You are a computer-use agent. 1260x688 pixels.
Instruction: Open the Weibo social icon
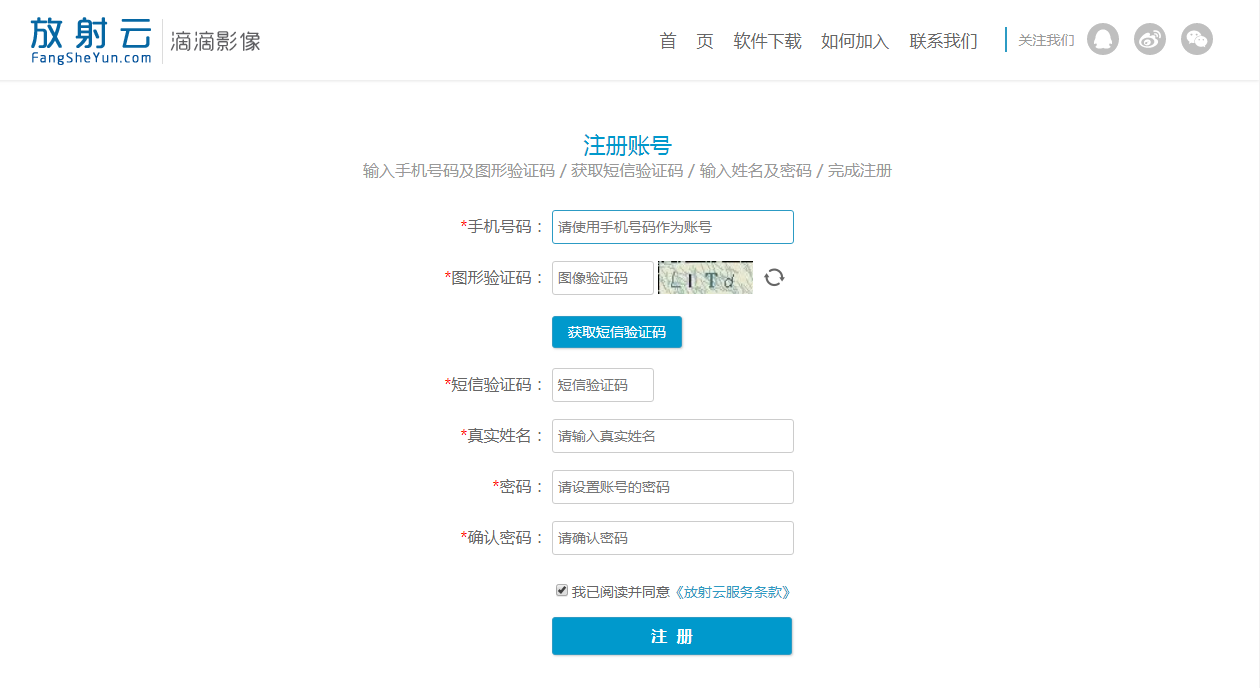click(1150, 40)
